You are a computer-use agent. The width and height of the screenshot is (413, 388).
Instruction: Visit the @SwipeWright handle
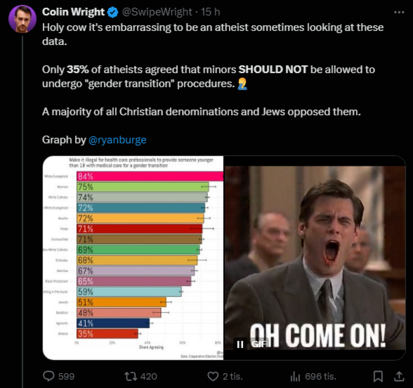(x=157, y=12)
